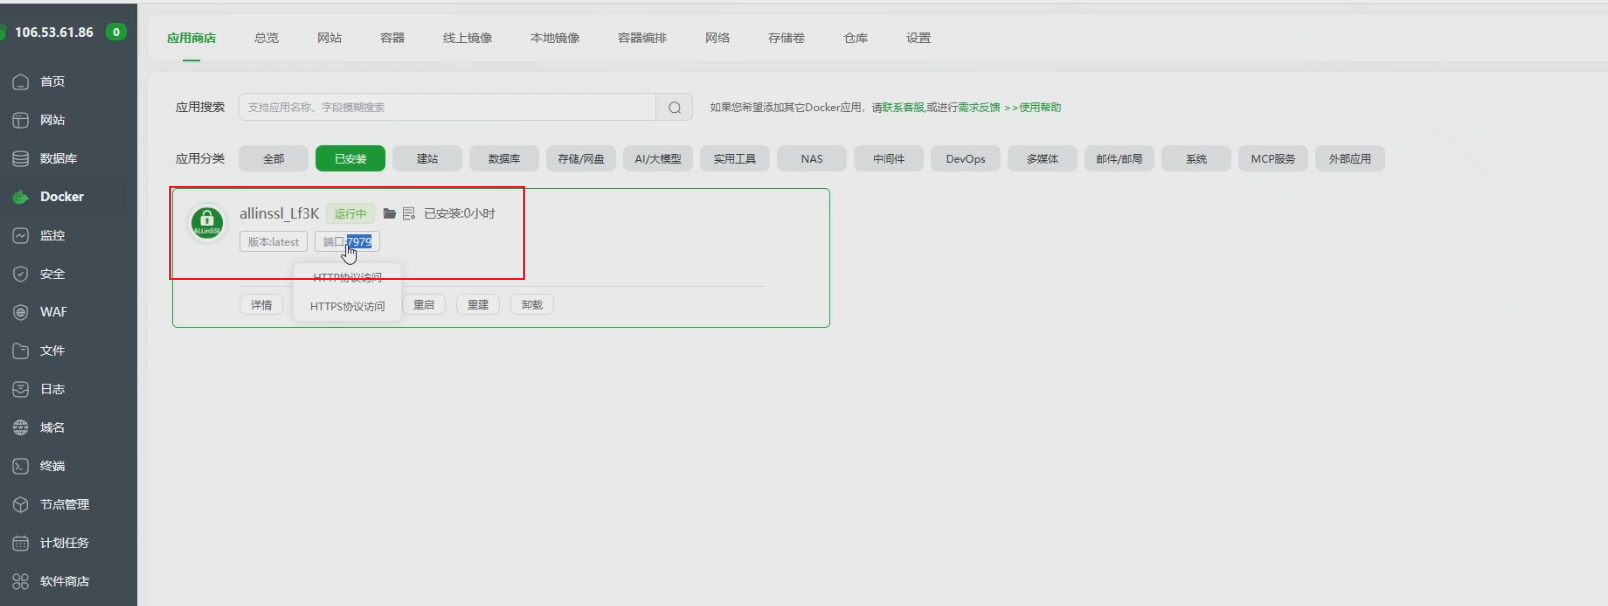Filter by 中间件 category
Viewport: 1608px width, 606px height.
point(889,159)
